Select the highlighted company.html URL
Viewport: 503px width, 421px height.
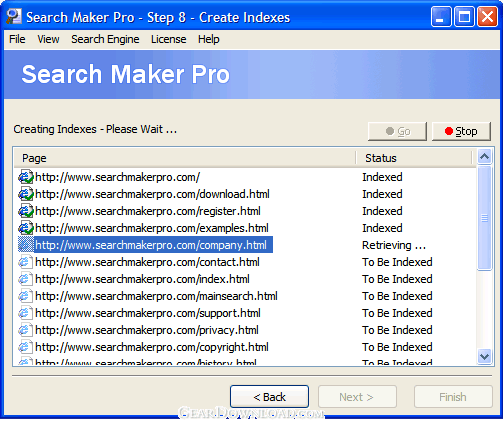tap(153, 245)
